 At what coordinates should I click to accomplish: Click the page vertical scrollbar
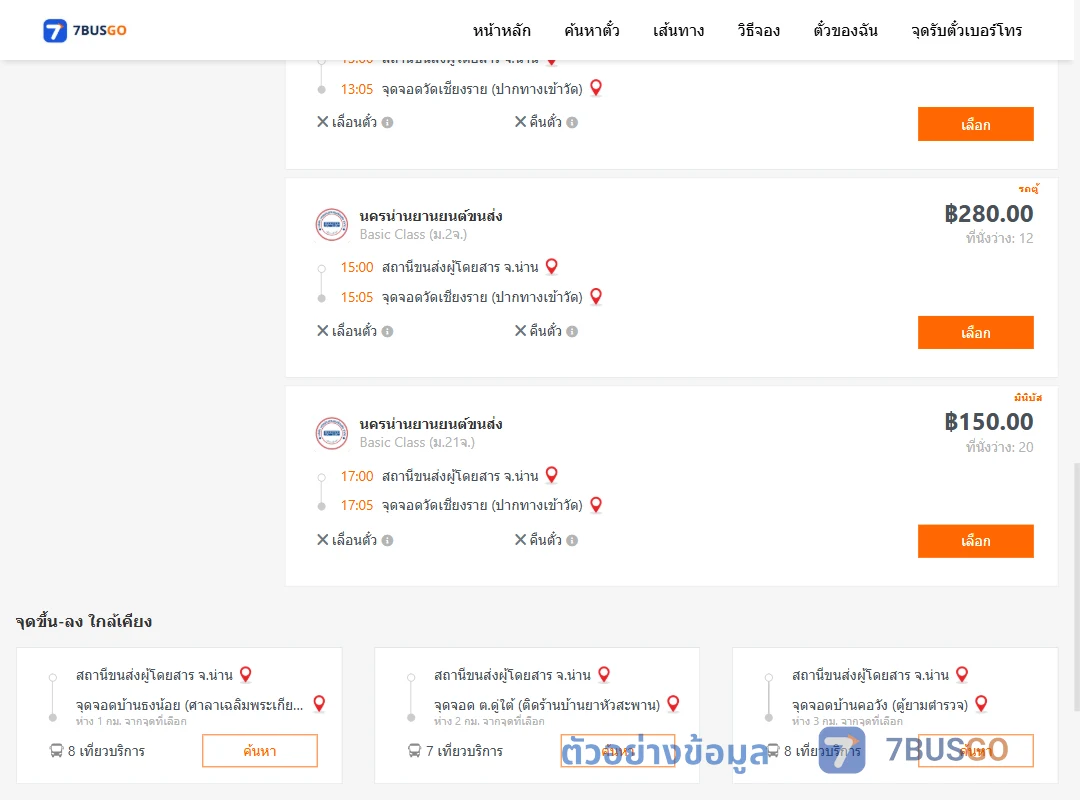pyautogui.click(x=1076, y=586)
